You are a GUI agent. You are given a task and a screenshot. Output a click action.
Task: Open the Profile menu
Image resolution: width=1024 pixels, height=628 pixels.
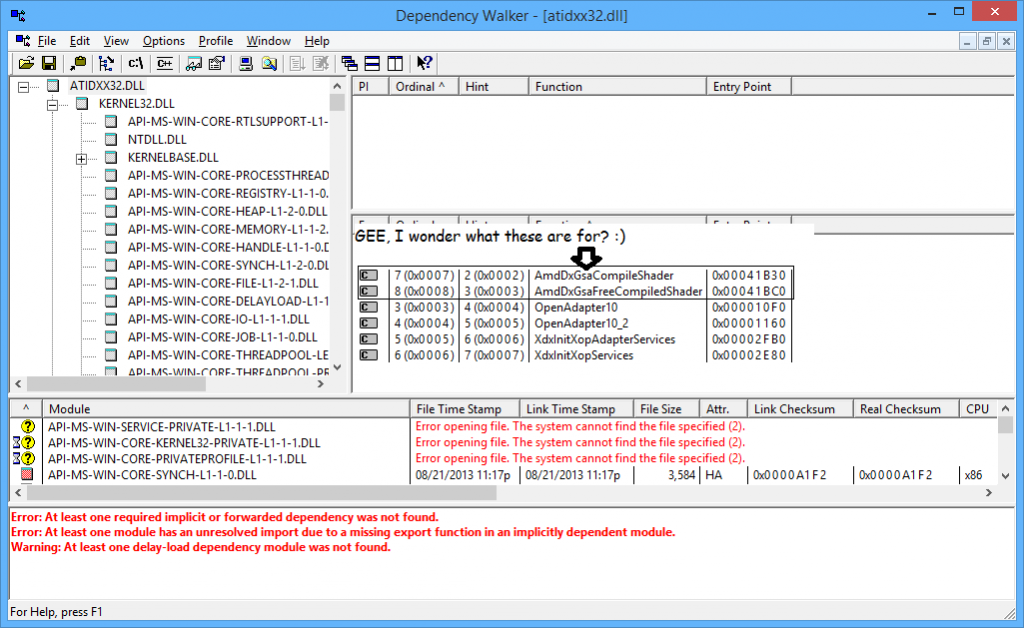(216, 40)
